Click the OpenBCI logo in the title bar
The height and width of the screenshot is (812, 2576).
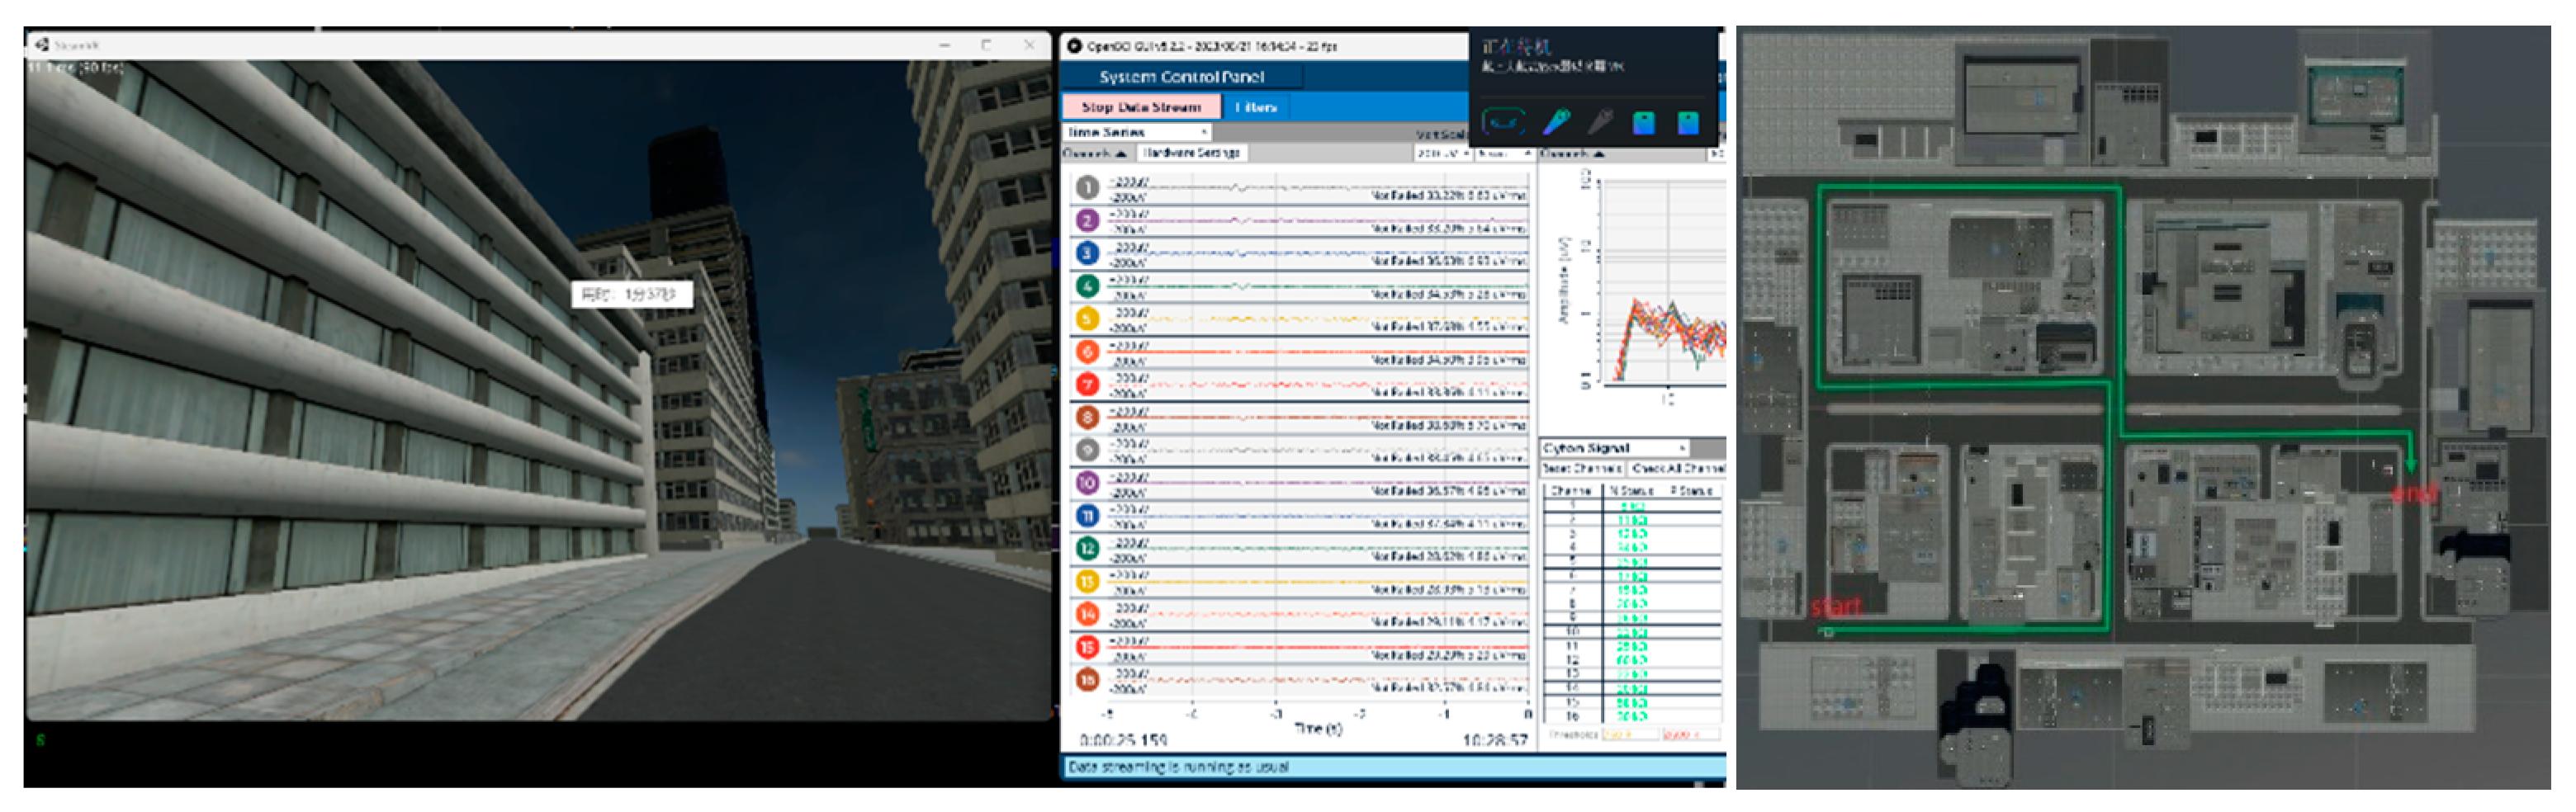click(x=1075, y=46)
